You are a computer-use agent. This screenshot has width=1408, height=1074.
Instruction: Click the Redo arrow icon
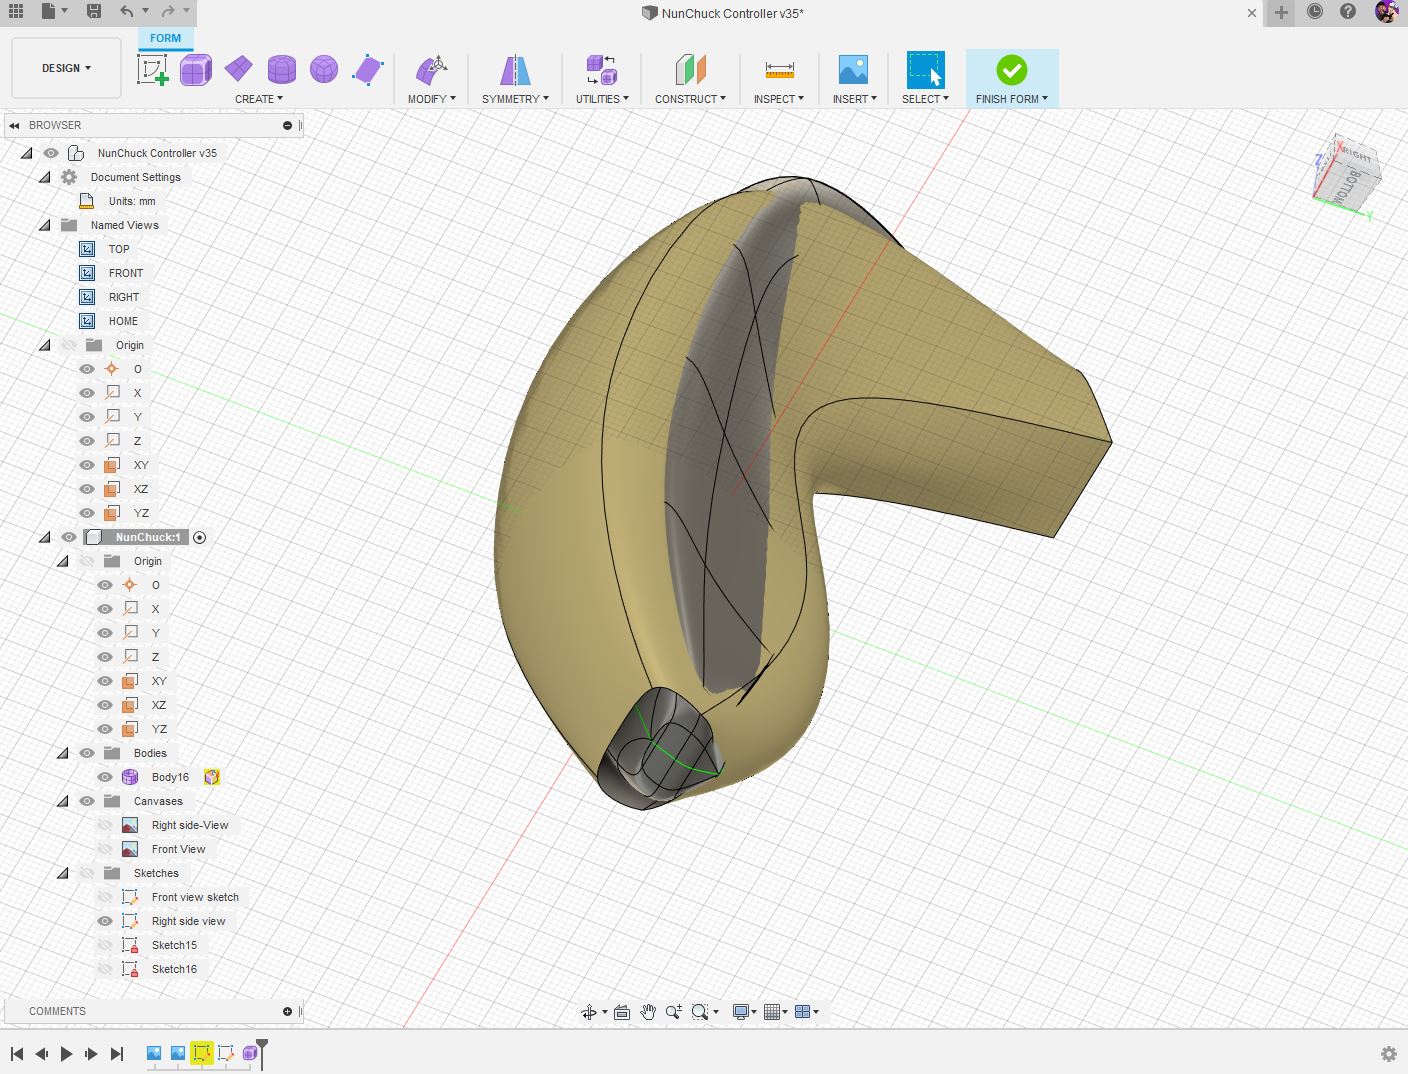point(167,12)
